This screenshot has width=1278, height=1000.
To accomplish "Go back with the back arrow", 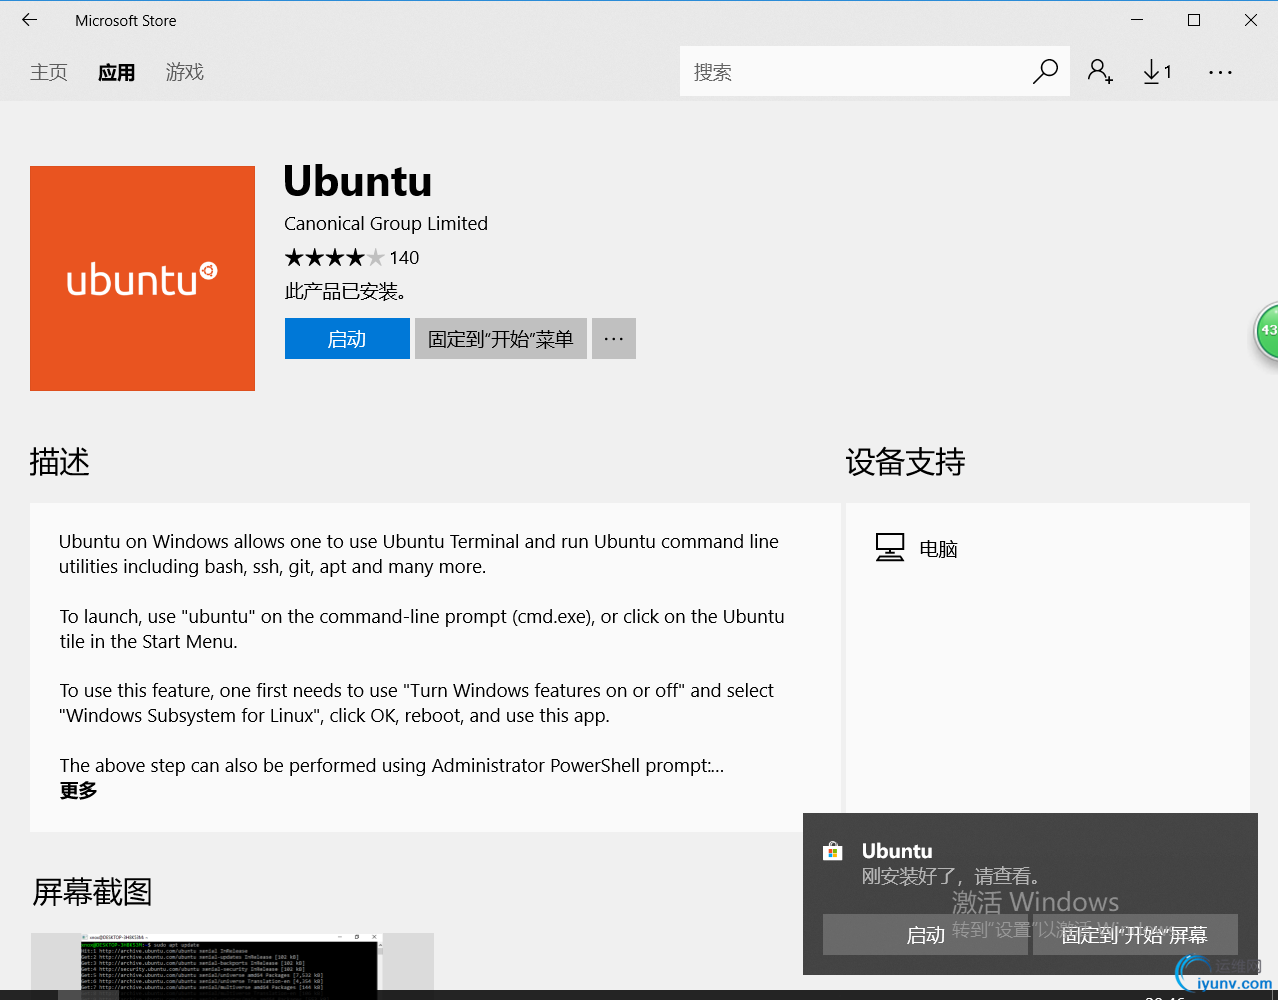I will (29, 20).
